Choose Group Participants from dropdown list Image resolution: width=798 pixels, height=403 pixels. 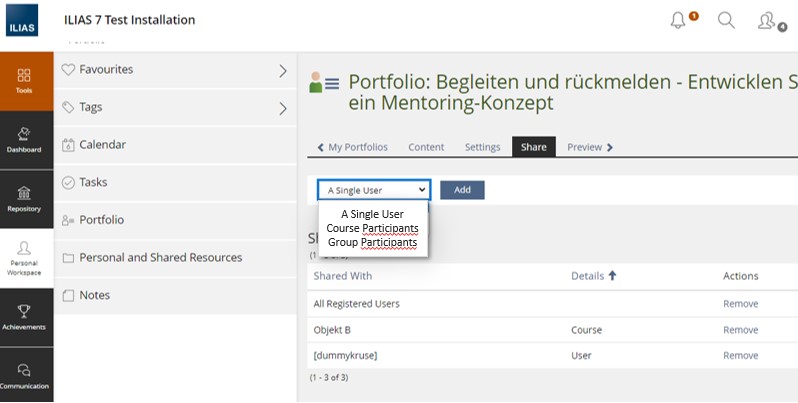click(x=372, y=242)
